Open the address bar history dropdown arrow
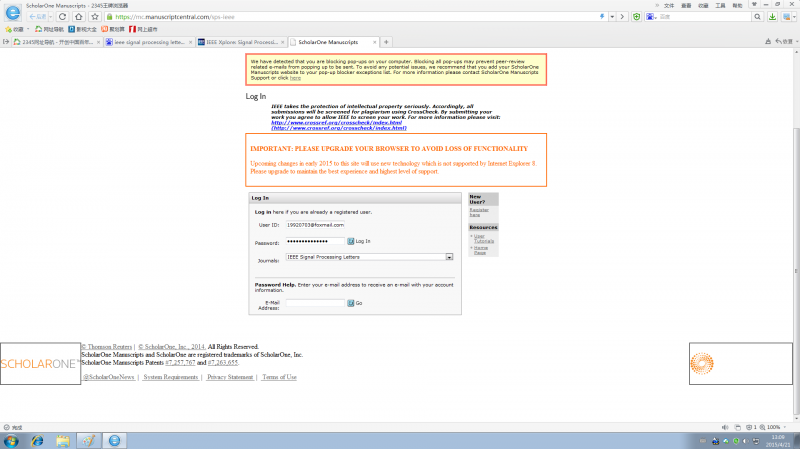This screenshot has width=800, height=449. coord(612,17)
